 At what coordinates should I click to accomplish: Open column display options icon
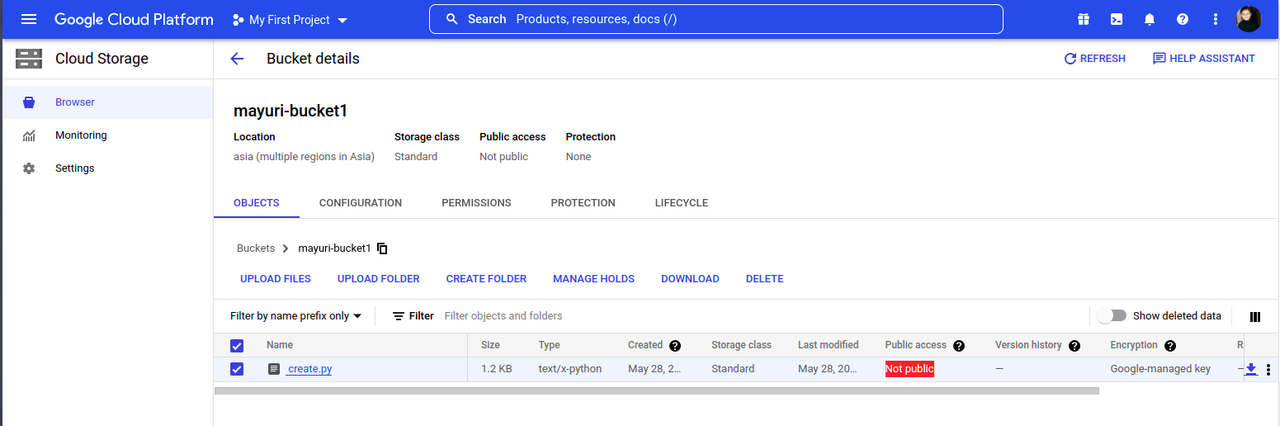pos(1255,316)
